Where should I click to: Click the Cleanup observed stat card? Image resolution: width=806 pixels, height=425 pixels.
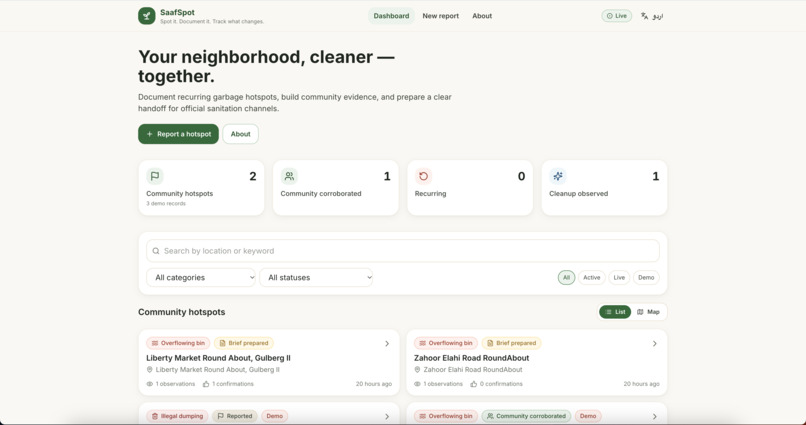point(604,188)
